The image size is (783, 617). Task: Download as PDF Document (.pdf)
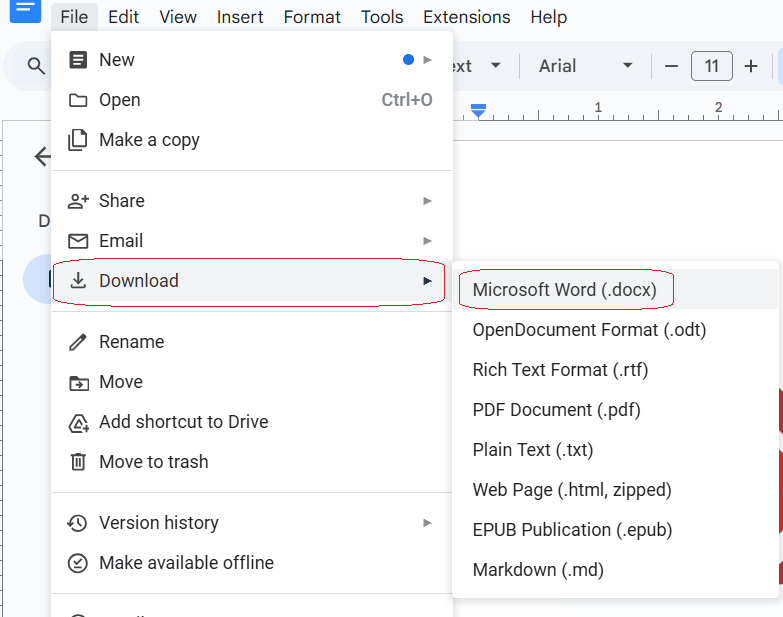556,410
